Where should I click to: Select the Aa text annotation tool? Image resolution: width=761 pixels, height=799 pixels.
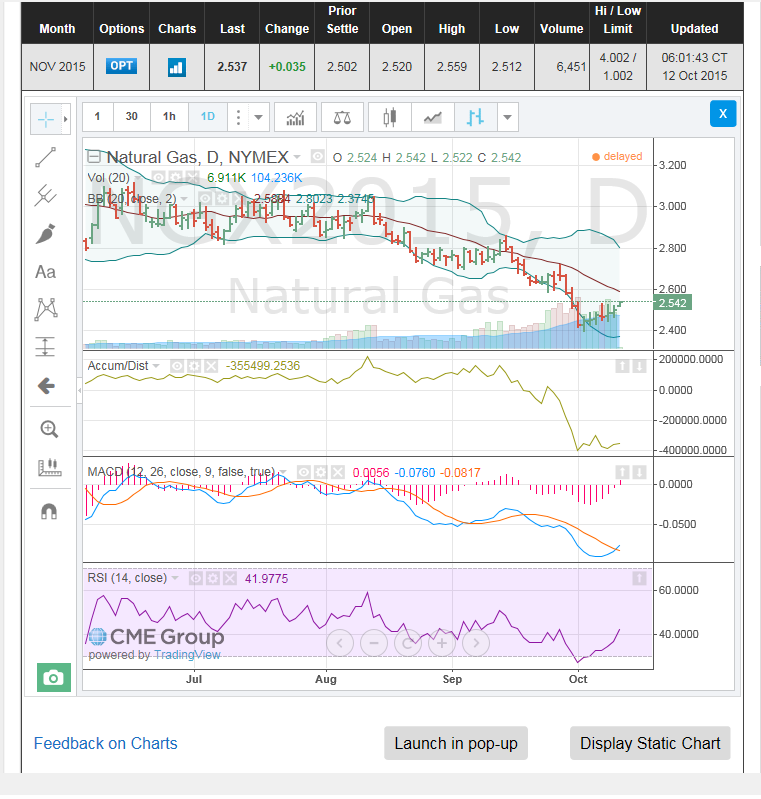tap(46, 272)
